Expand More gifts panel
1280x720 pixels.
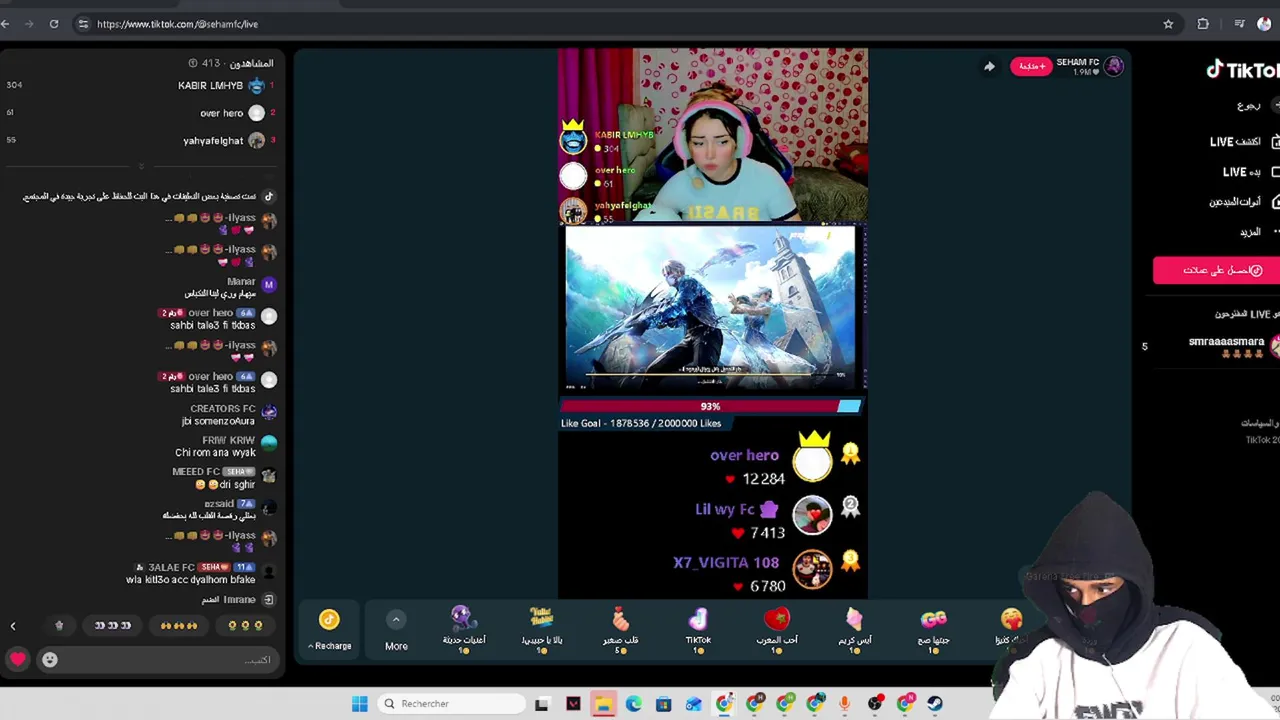click(x=396, y=631)
